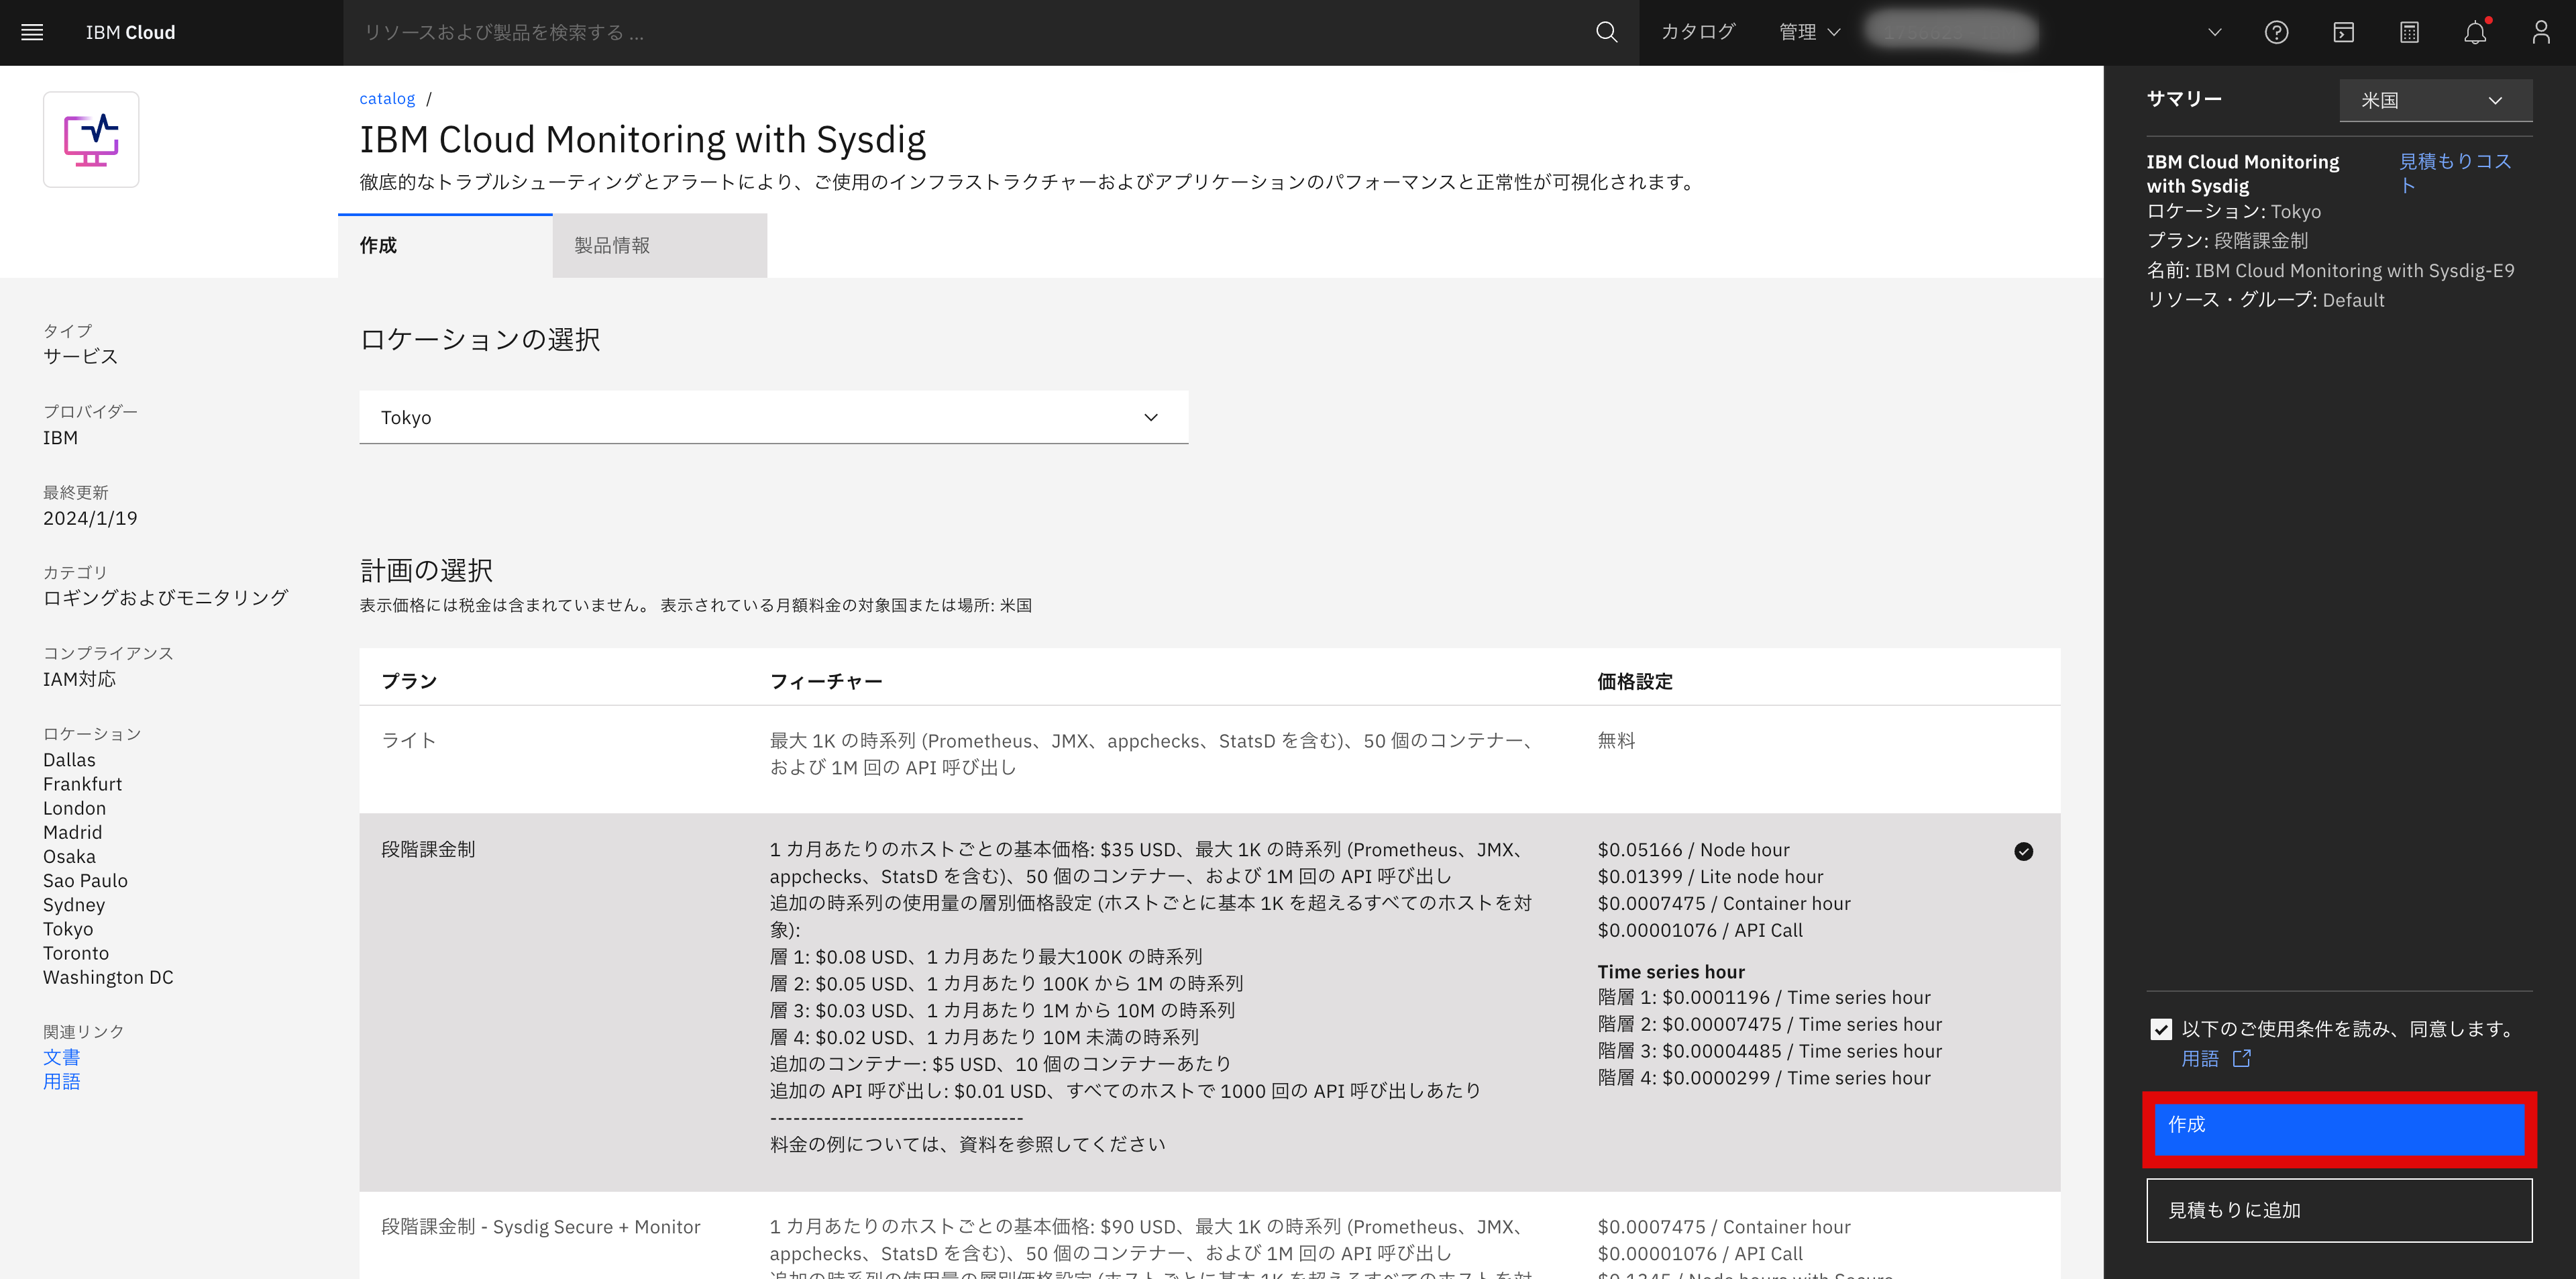Open the Tokyo location dropdown
This screenshot has height=1279, width=2576.
[x=773, y=417]
